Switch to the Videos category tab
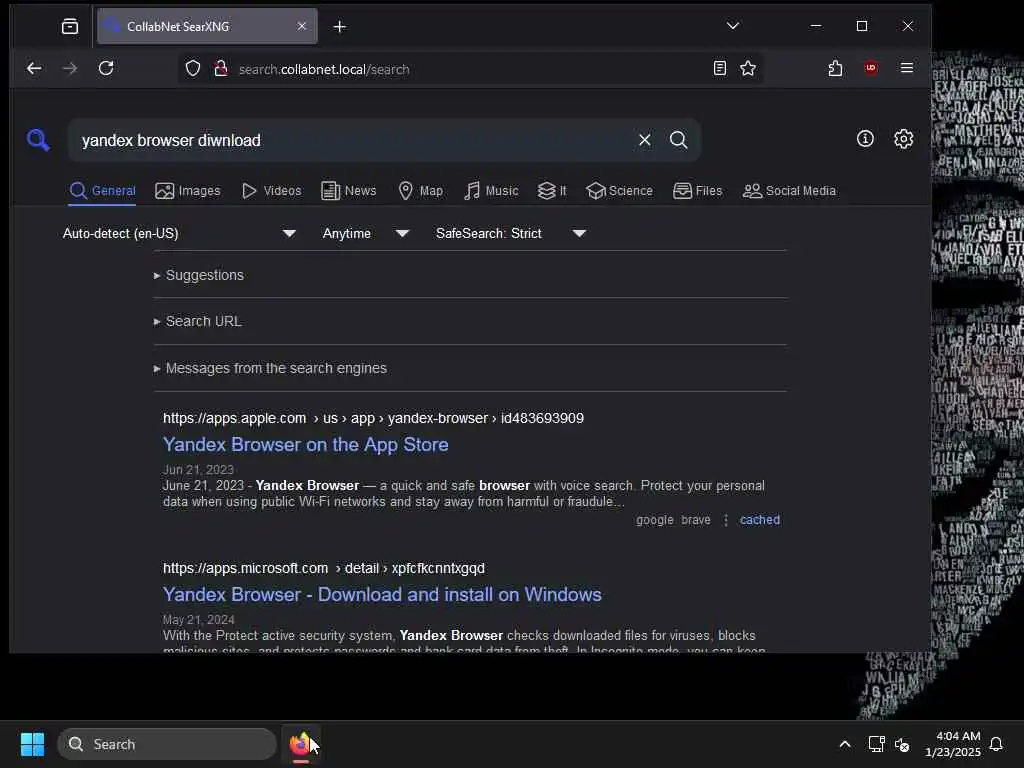 point(272,191)
